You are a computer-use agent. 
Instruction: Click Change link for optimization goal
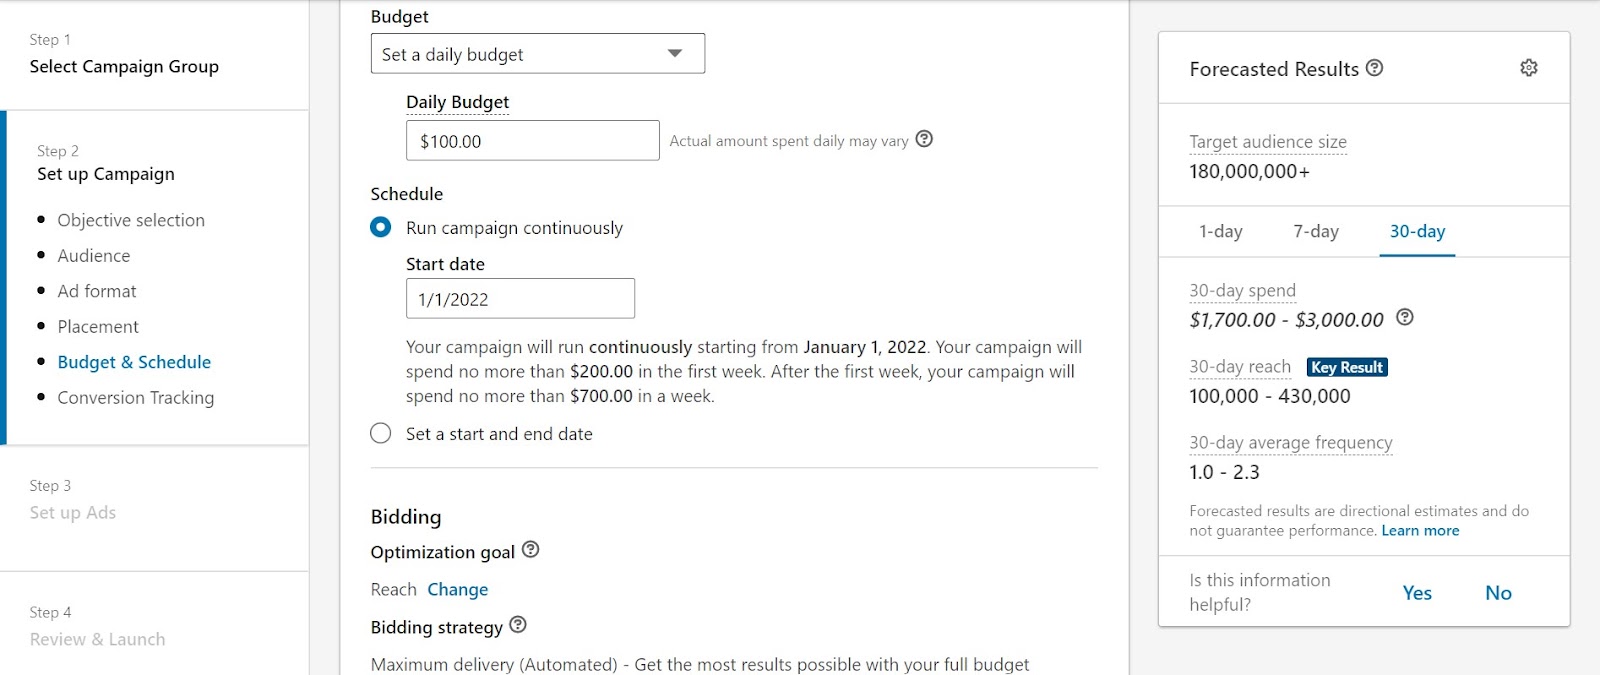click(457, 589)
